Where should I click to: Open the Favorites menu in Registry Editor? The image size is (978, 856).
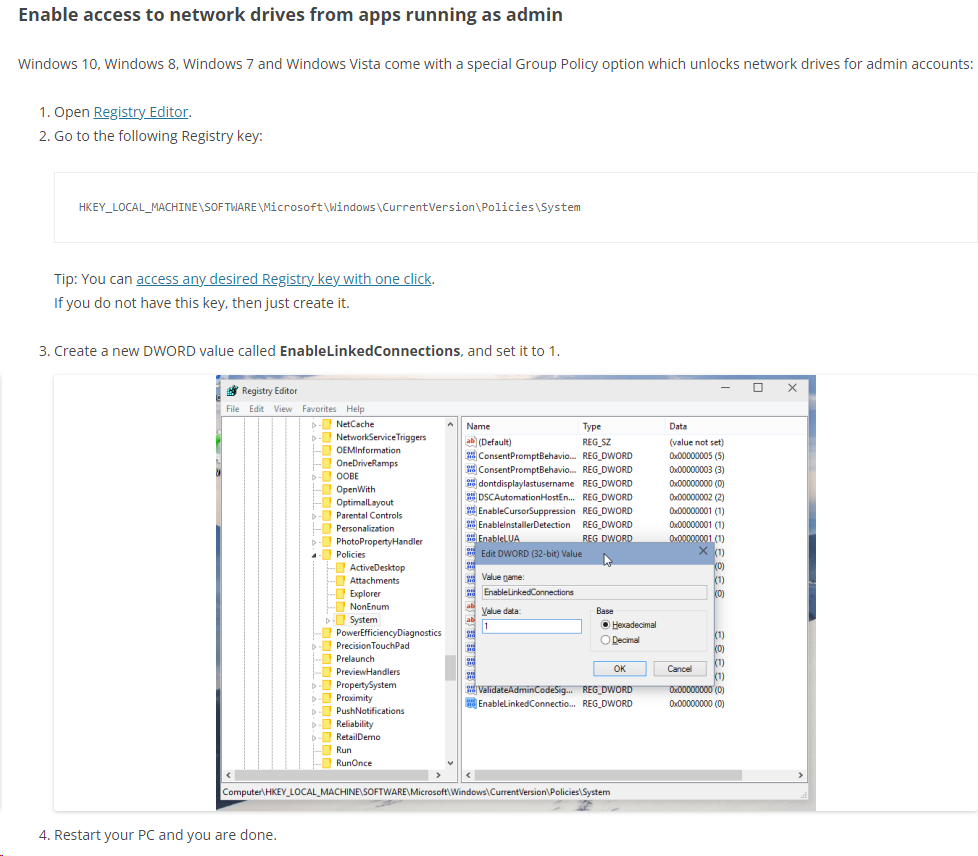coord(319,409)
